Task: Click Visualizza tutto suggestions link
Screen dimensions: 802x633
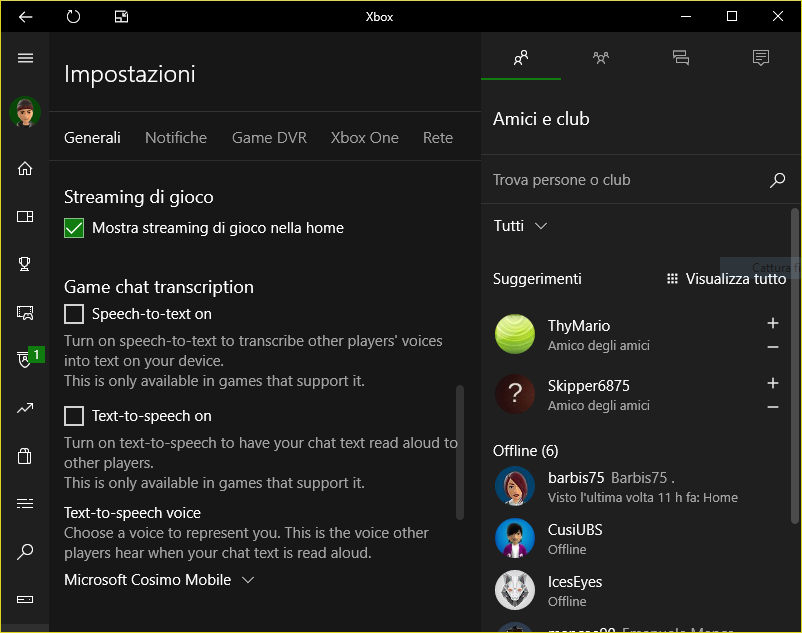Action: point(726,279)
